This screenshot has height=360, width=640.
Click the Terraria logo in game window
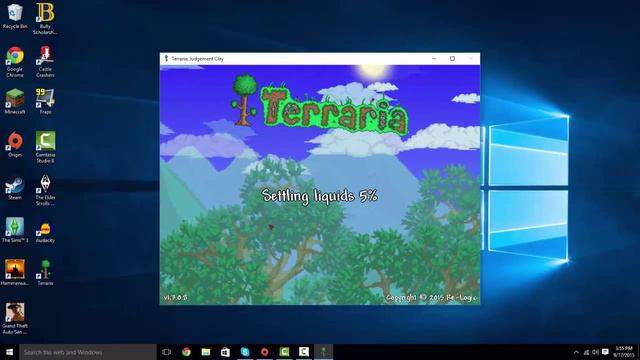pyautogui.click(x=320, y=104)
